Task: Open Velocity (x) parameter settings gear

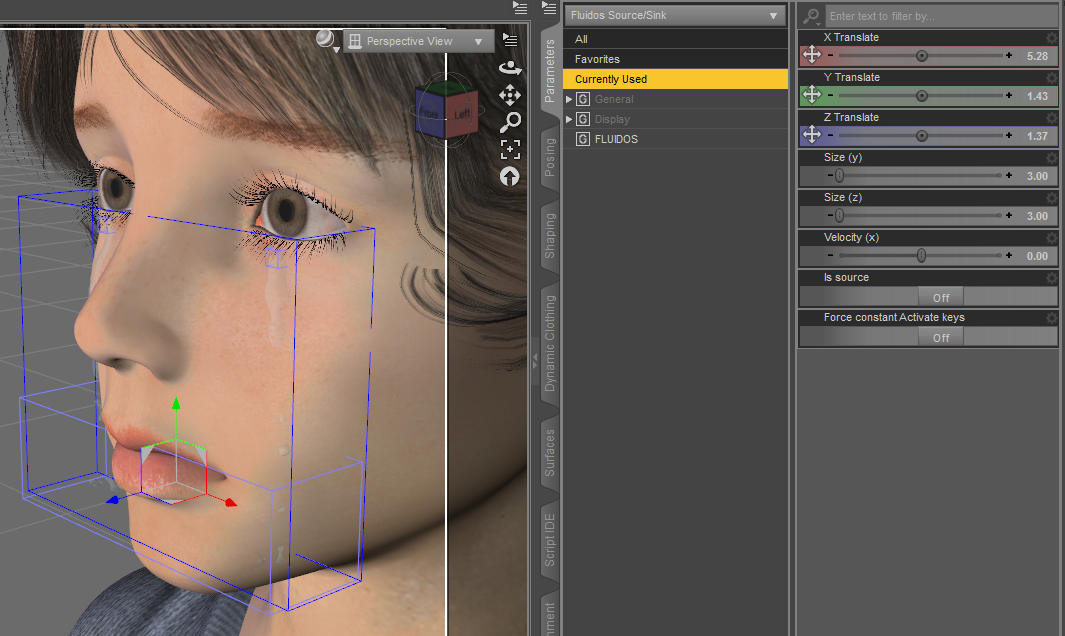Action: click(1051, 238)
